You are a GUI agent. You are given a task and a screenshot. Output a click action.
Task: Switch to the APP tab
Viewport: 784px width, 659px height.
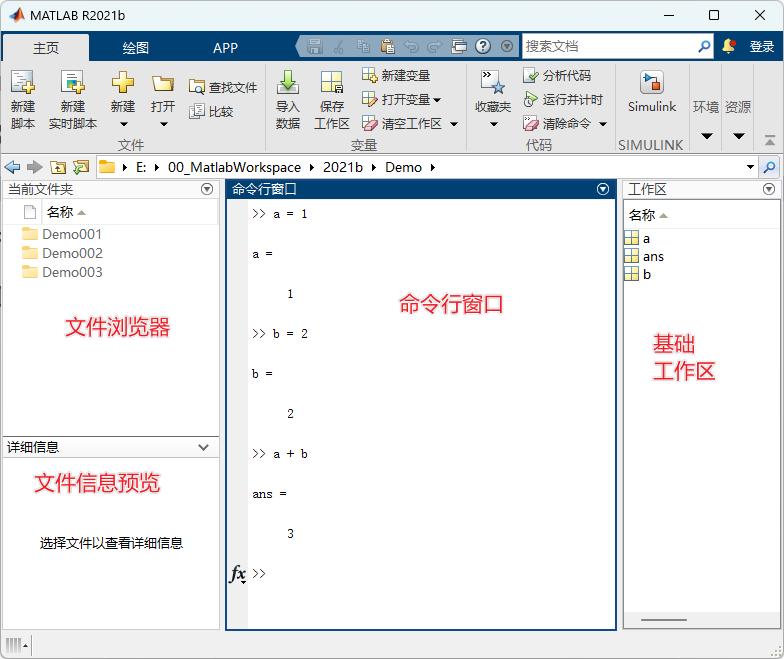[x=226, y=48]
